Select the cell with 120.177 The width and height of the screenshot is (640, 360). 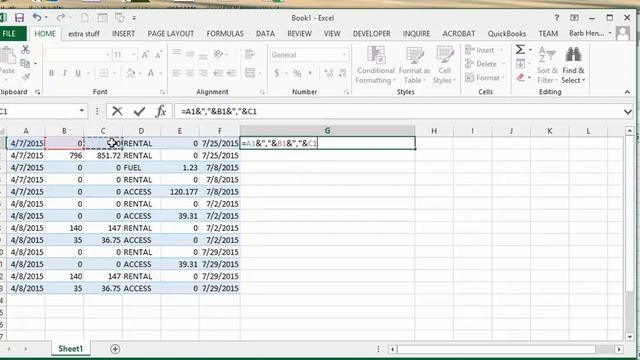180,191
